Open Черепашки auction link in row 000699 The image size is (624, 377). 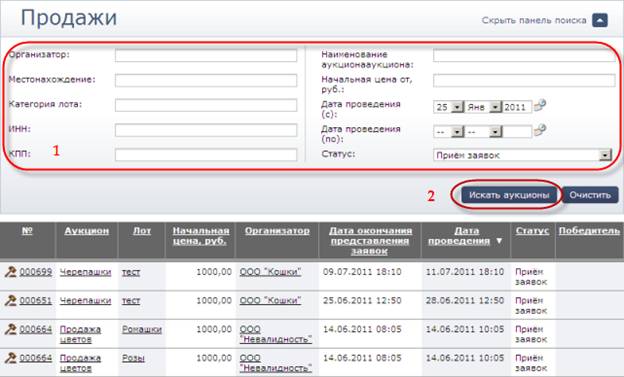tap(85, 272)
